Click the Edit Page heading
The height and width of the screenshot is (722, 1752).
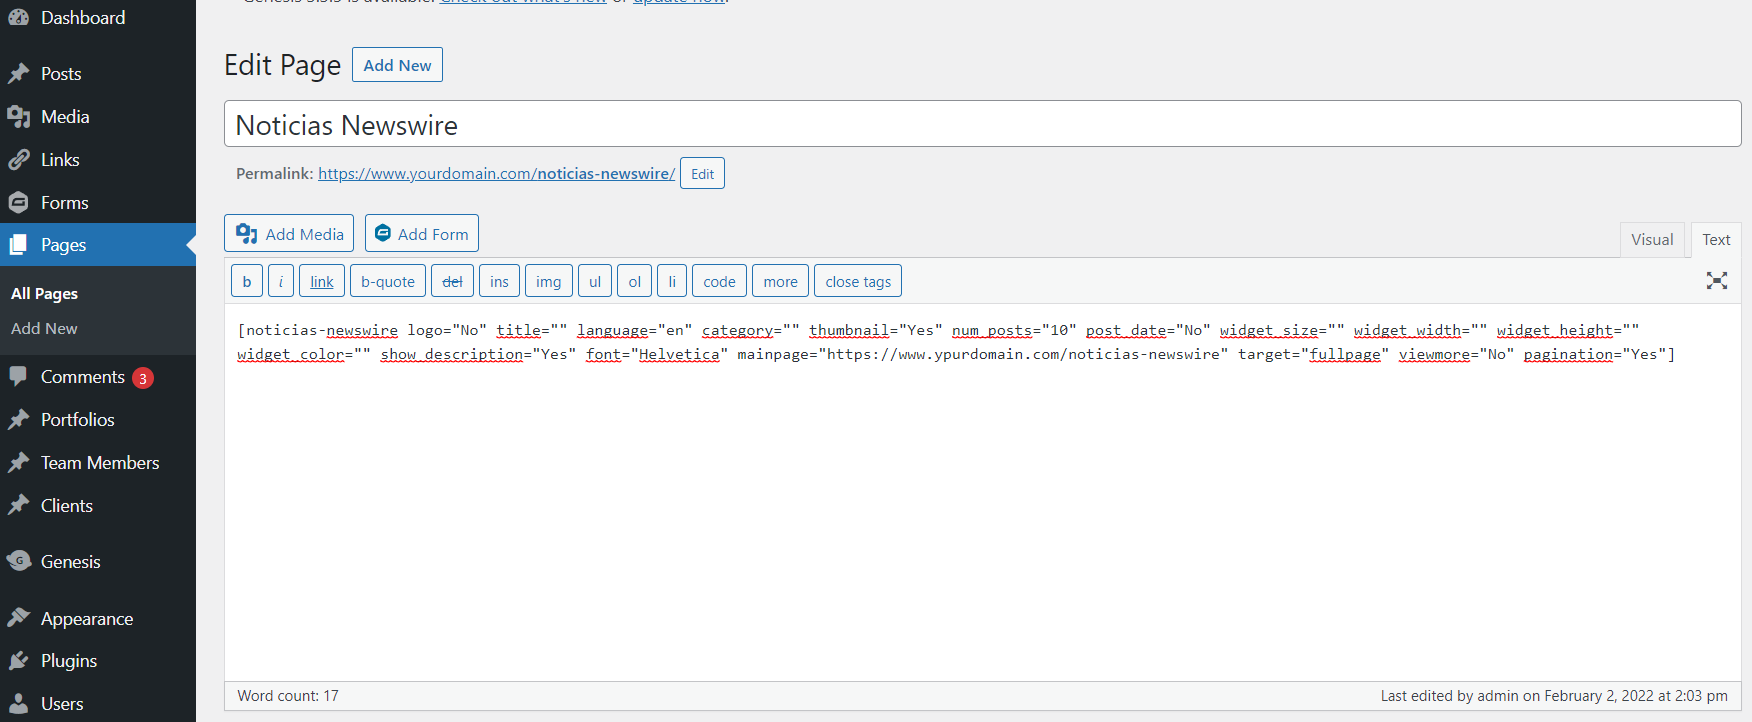coord(282,65)
